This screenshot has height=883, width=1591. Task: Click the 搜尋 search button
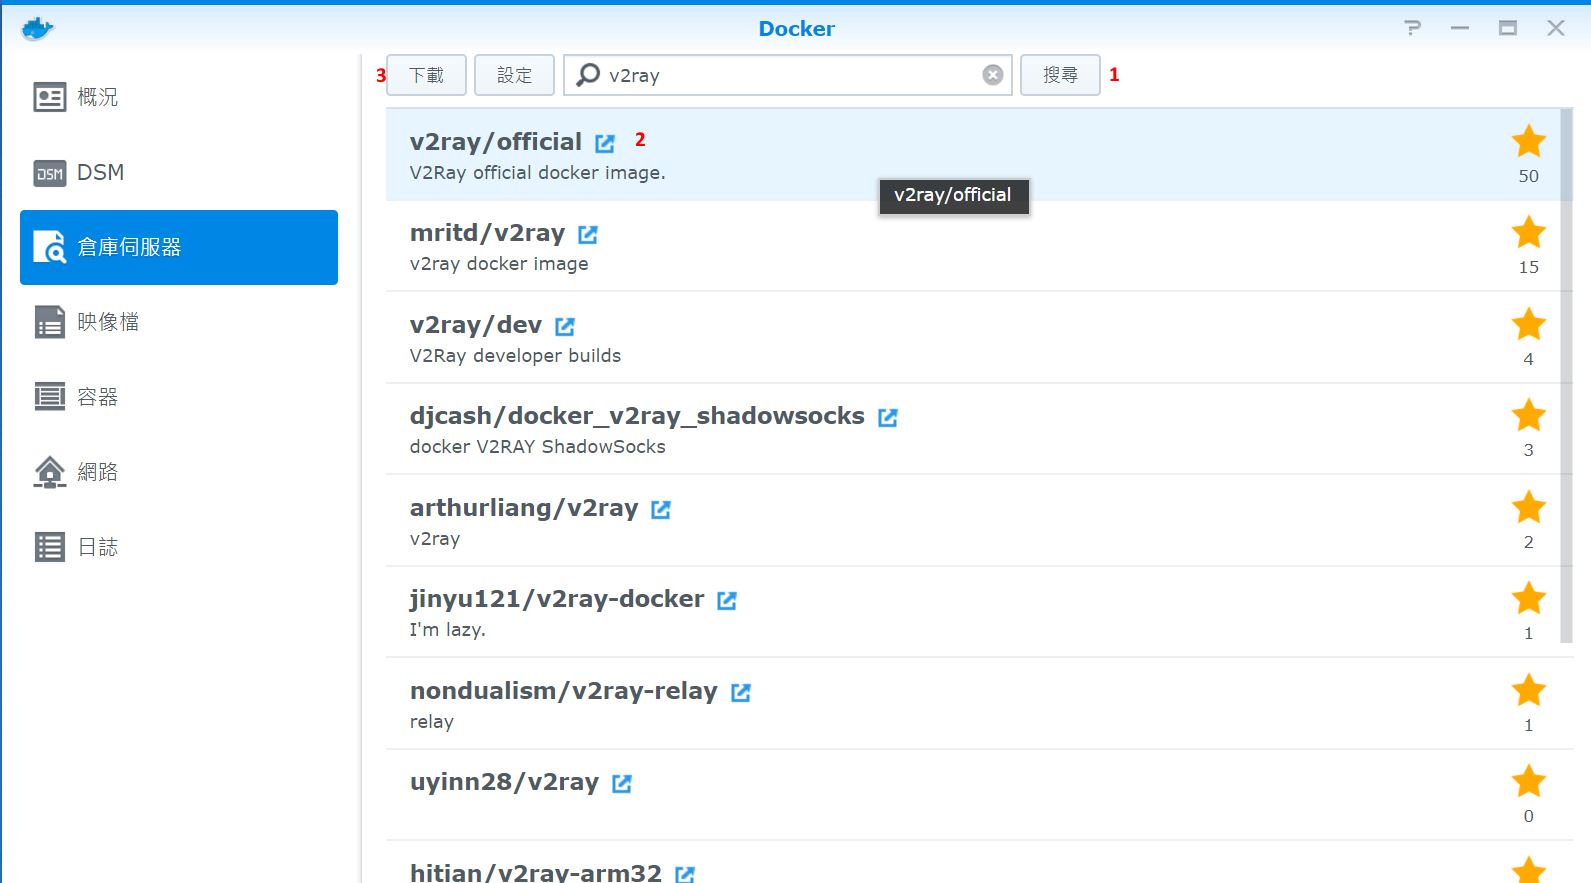tap(1060, 75)
